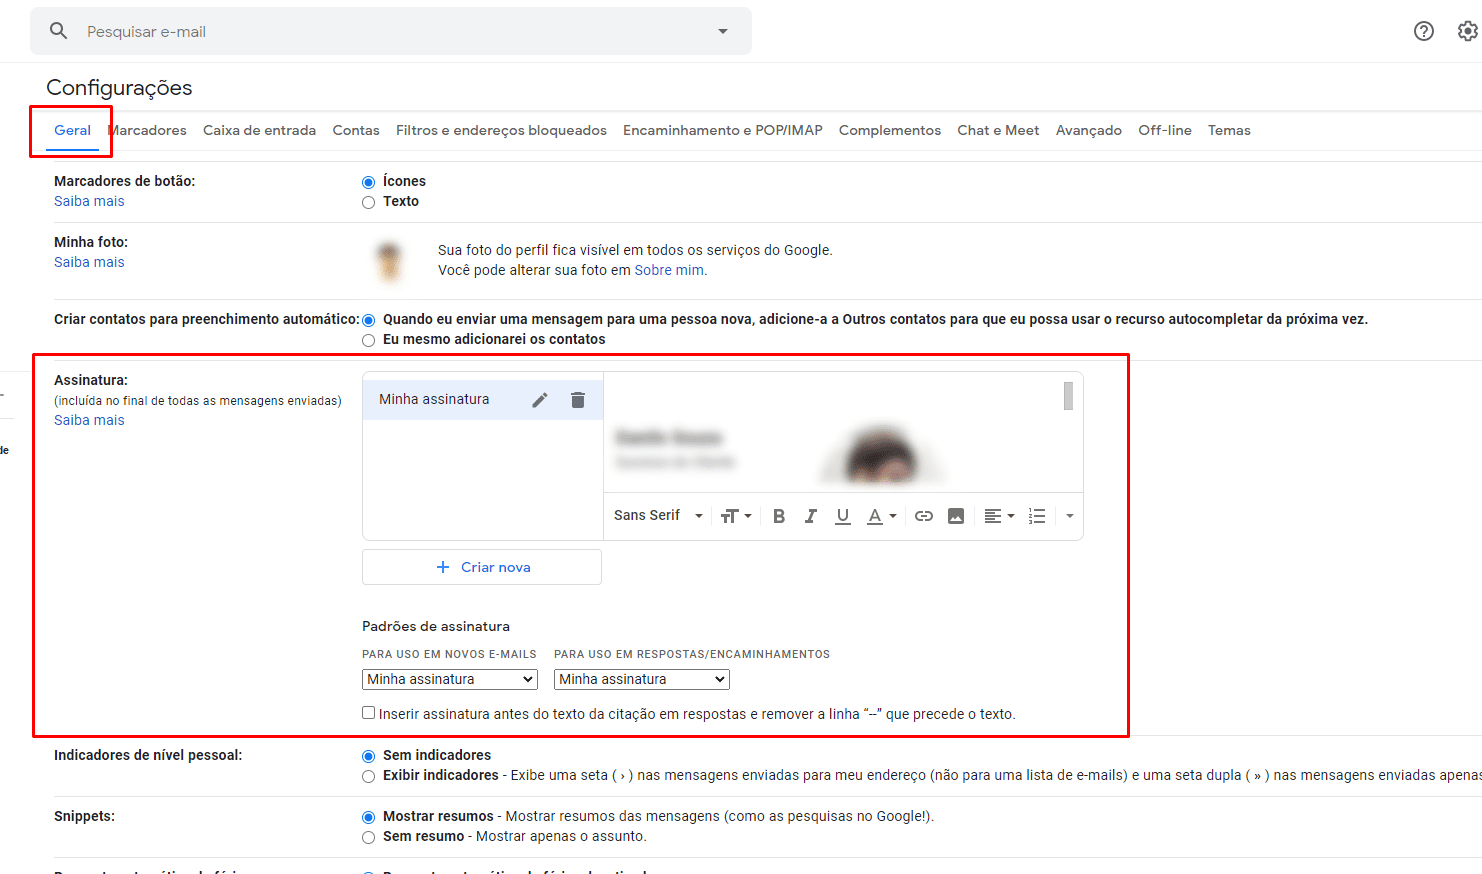The width and height of the screenshot is (1482, 874).
Task: Select Exibir indicadores option
Action: click(x=369, y=776)
